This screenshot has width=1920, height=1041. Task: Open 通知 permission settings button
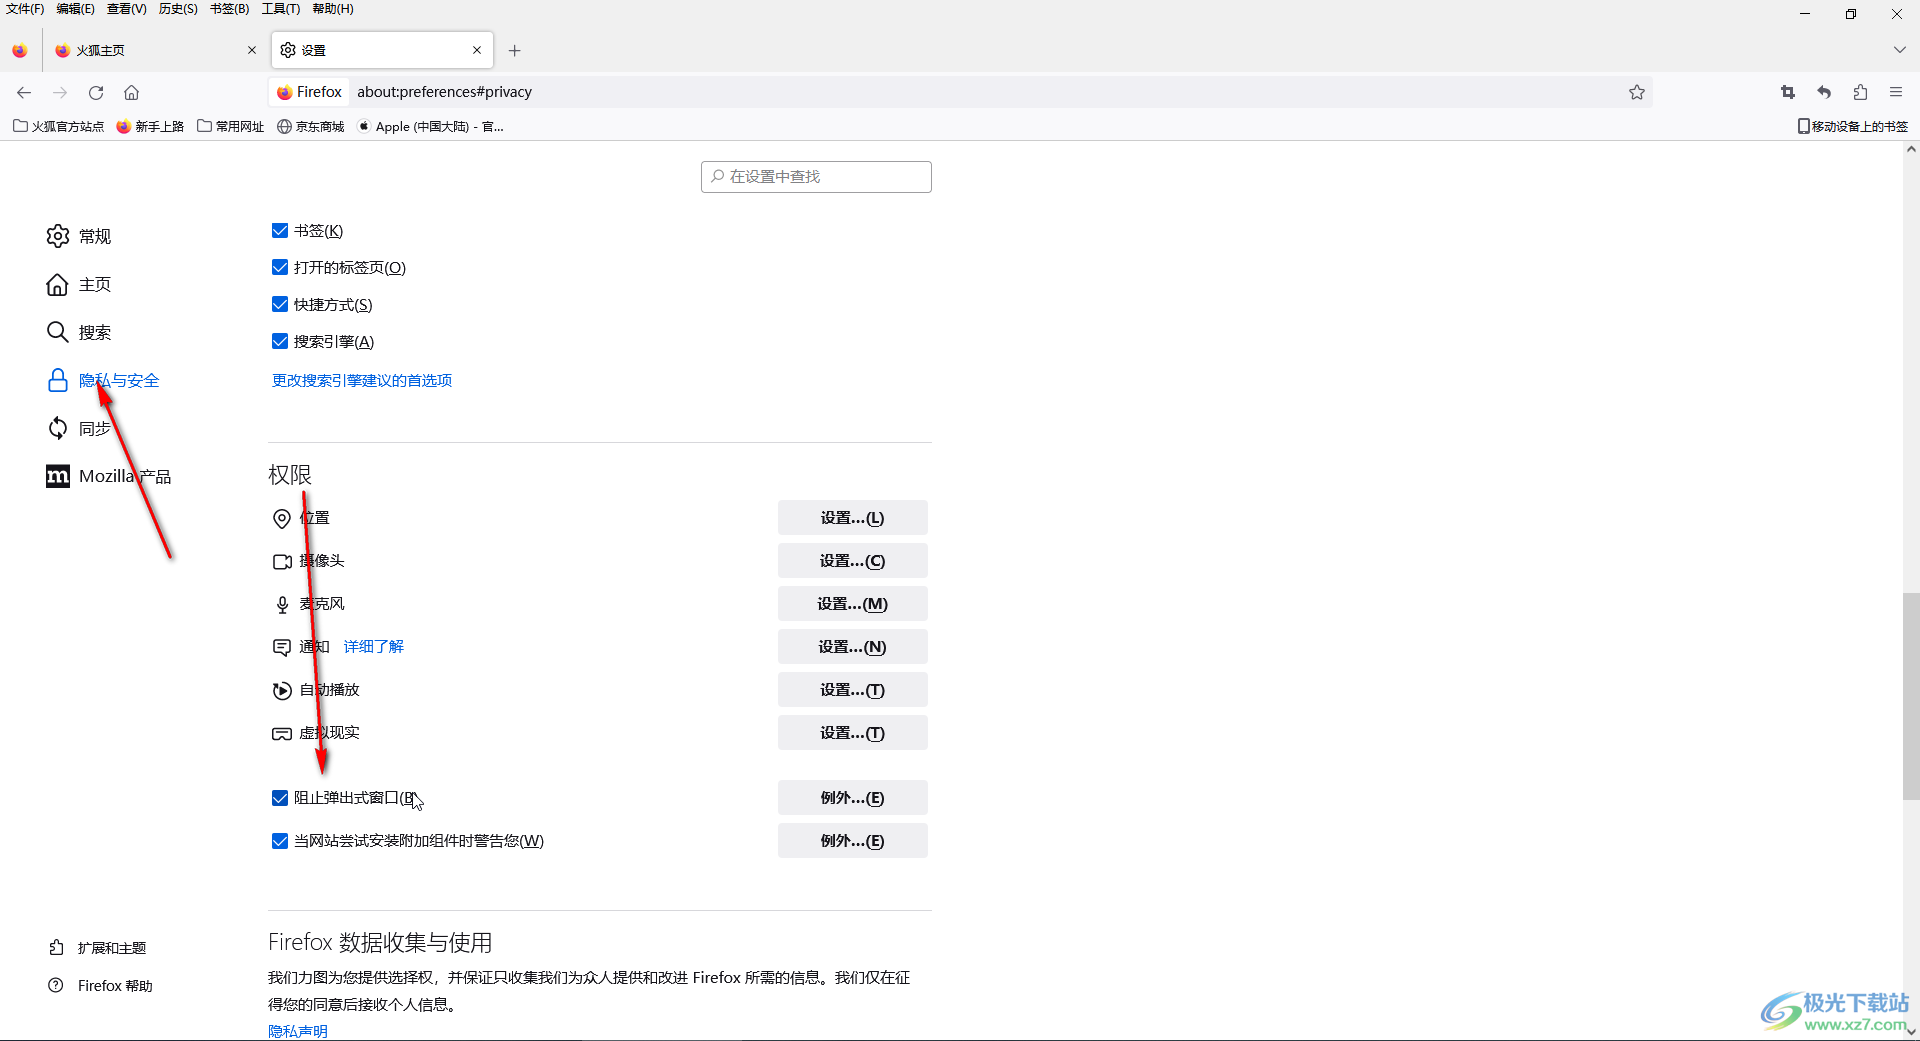click(x=853, y=647)
